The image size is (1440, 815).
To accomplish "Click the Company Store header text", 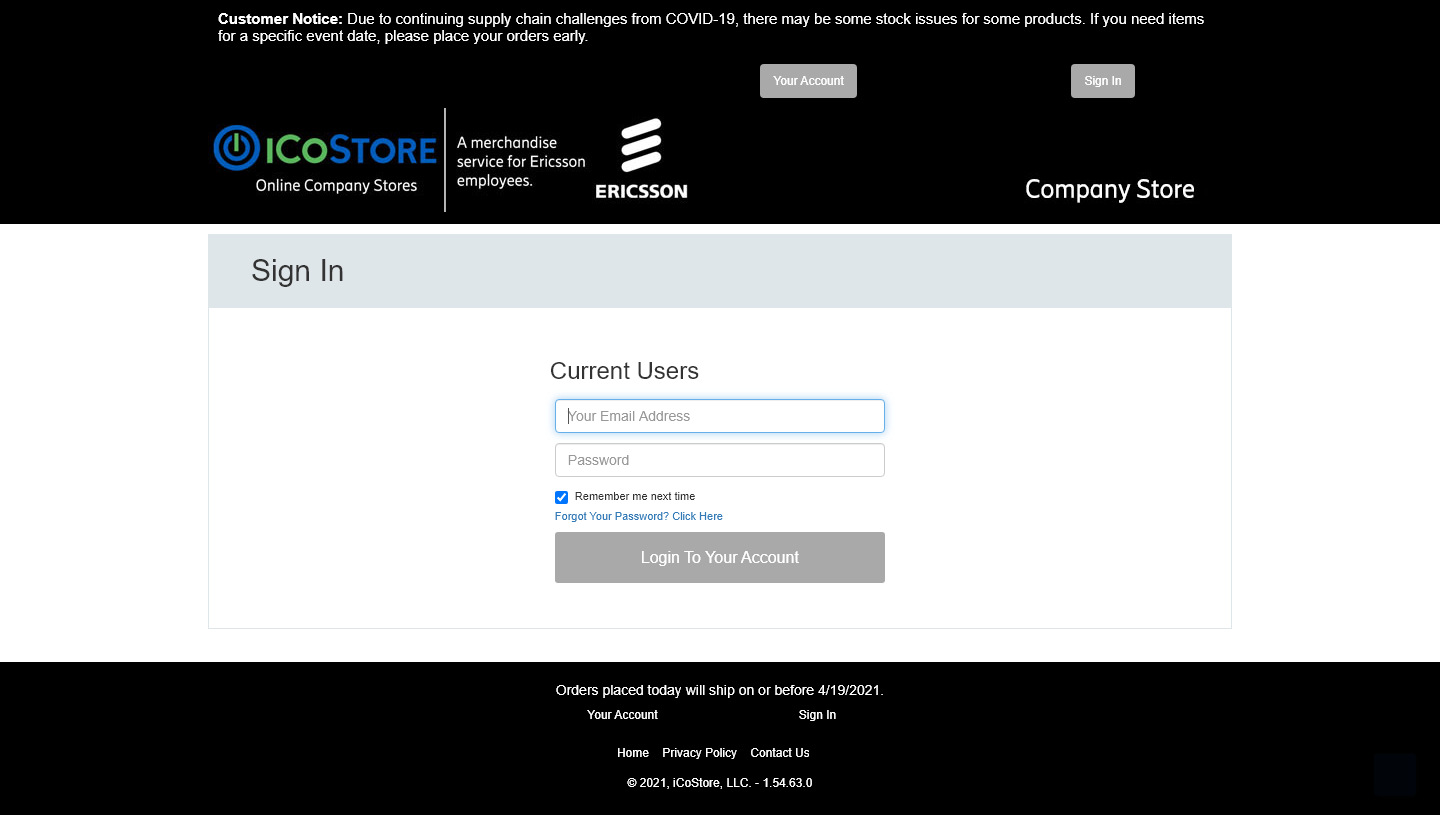I will (x=1109, y=190).
